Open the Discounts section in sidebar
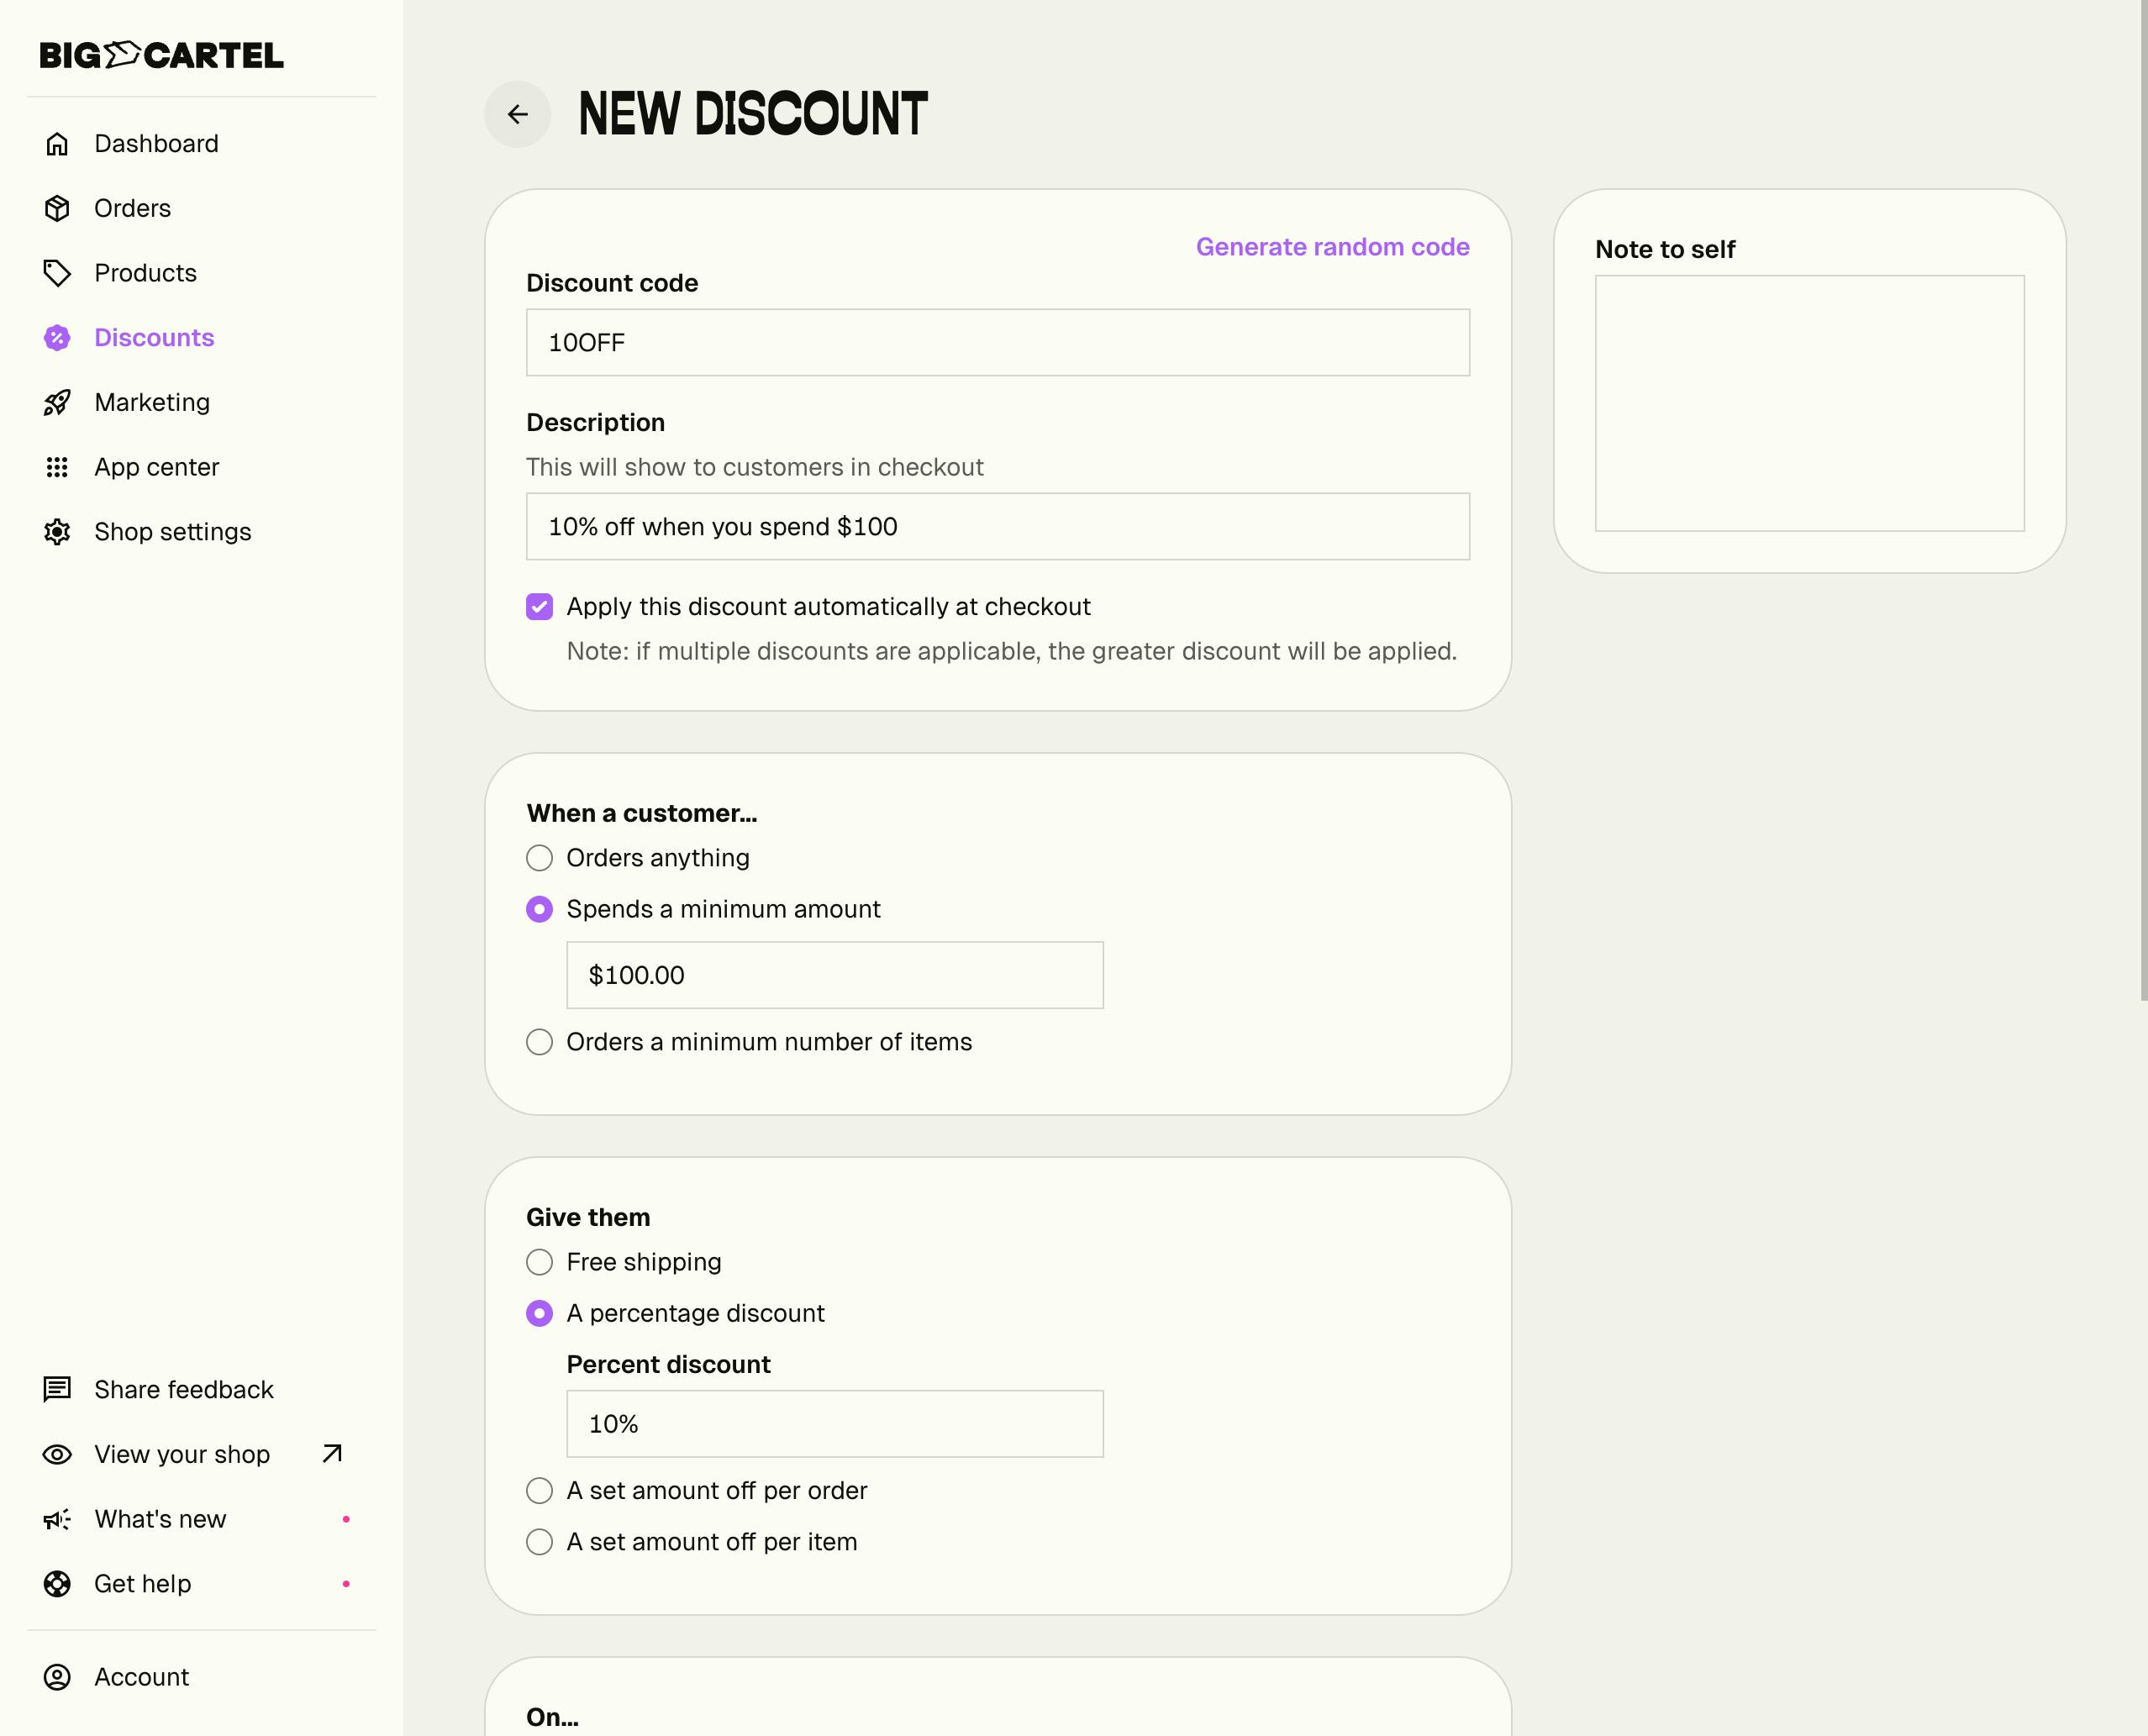Image resolution: width=2148 pixels, height=1736 pixels. point(154,338)
